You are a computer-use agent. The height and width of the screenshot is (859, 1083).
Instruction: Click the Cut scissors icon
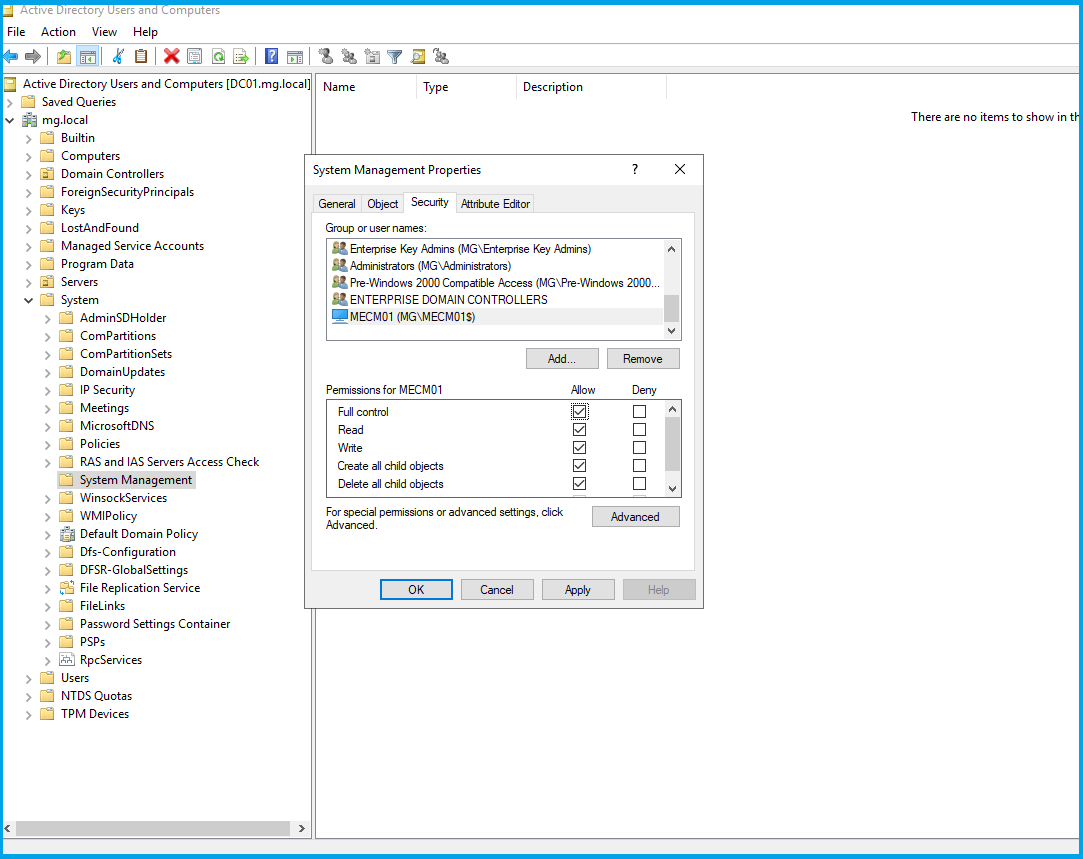(118, 57)
